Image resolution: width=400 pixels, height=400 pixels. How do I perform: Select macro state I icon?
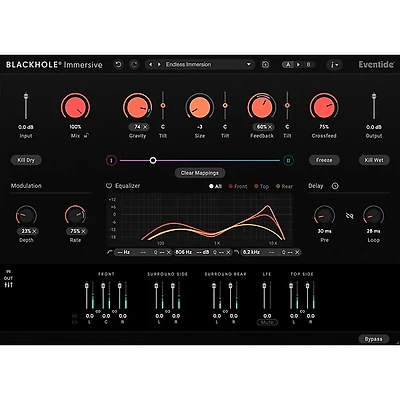(x=111, y=161)
